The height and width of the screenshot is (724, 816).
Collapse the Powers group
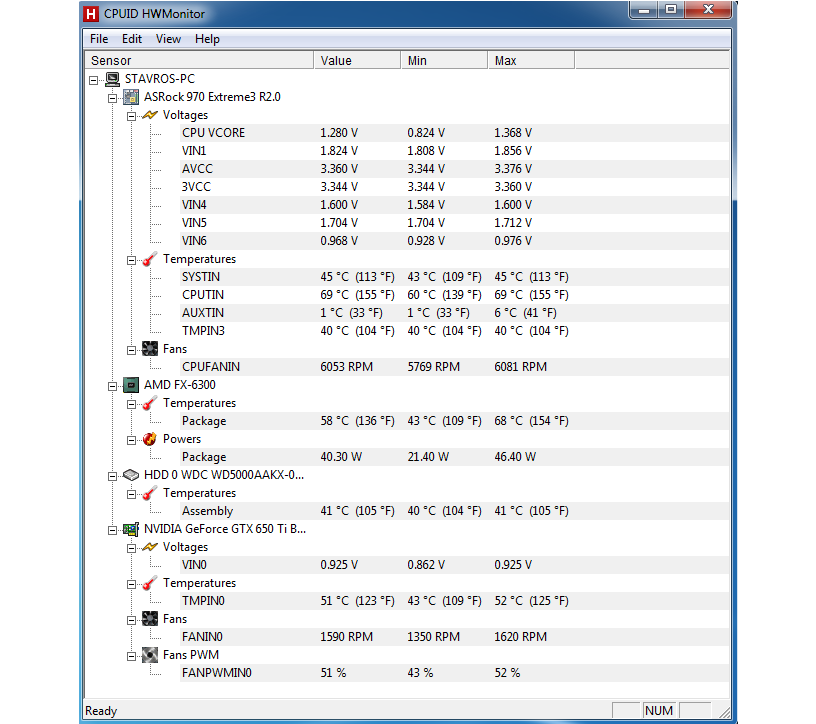pos(132,440)
